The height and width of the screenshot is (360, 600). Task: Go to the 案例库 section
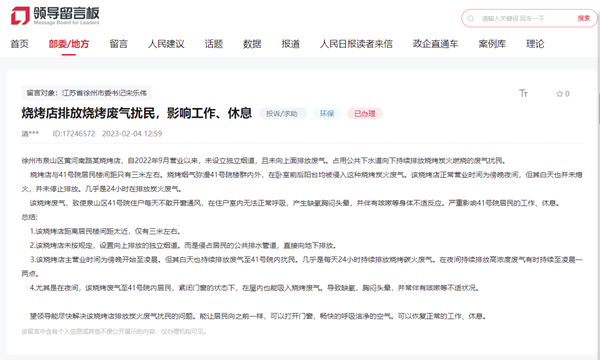tap(492, 44)
